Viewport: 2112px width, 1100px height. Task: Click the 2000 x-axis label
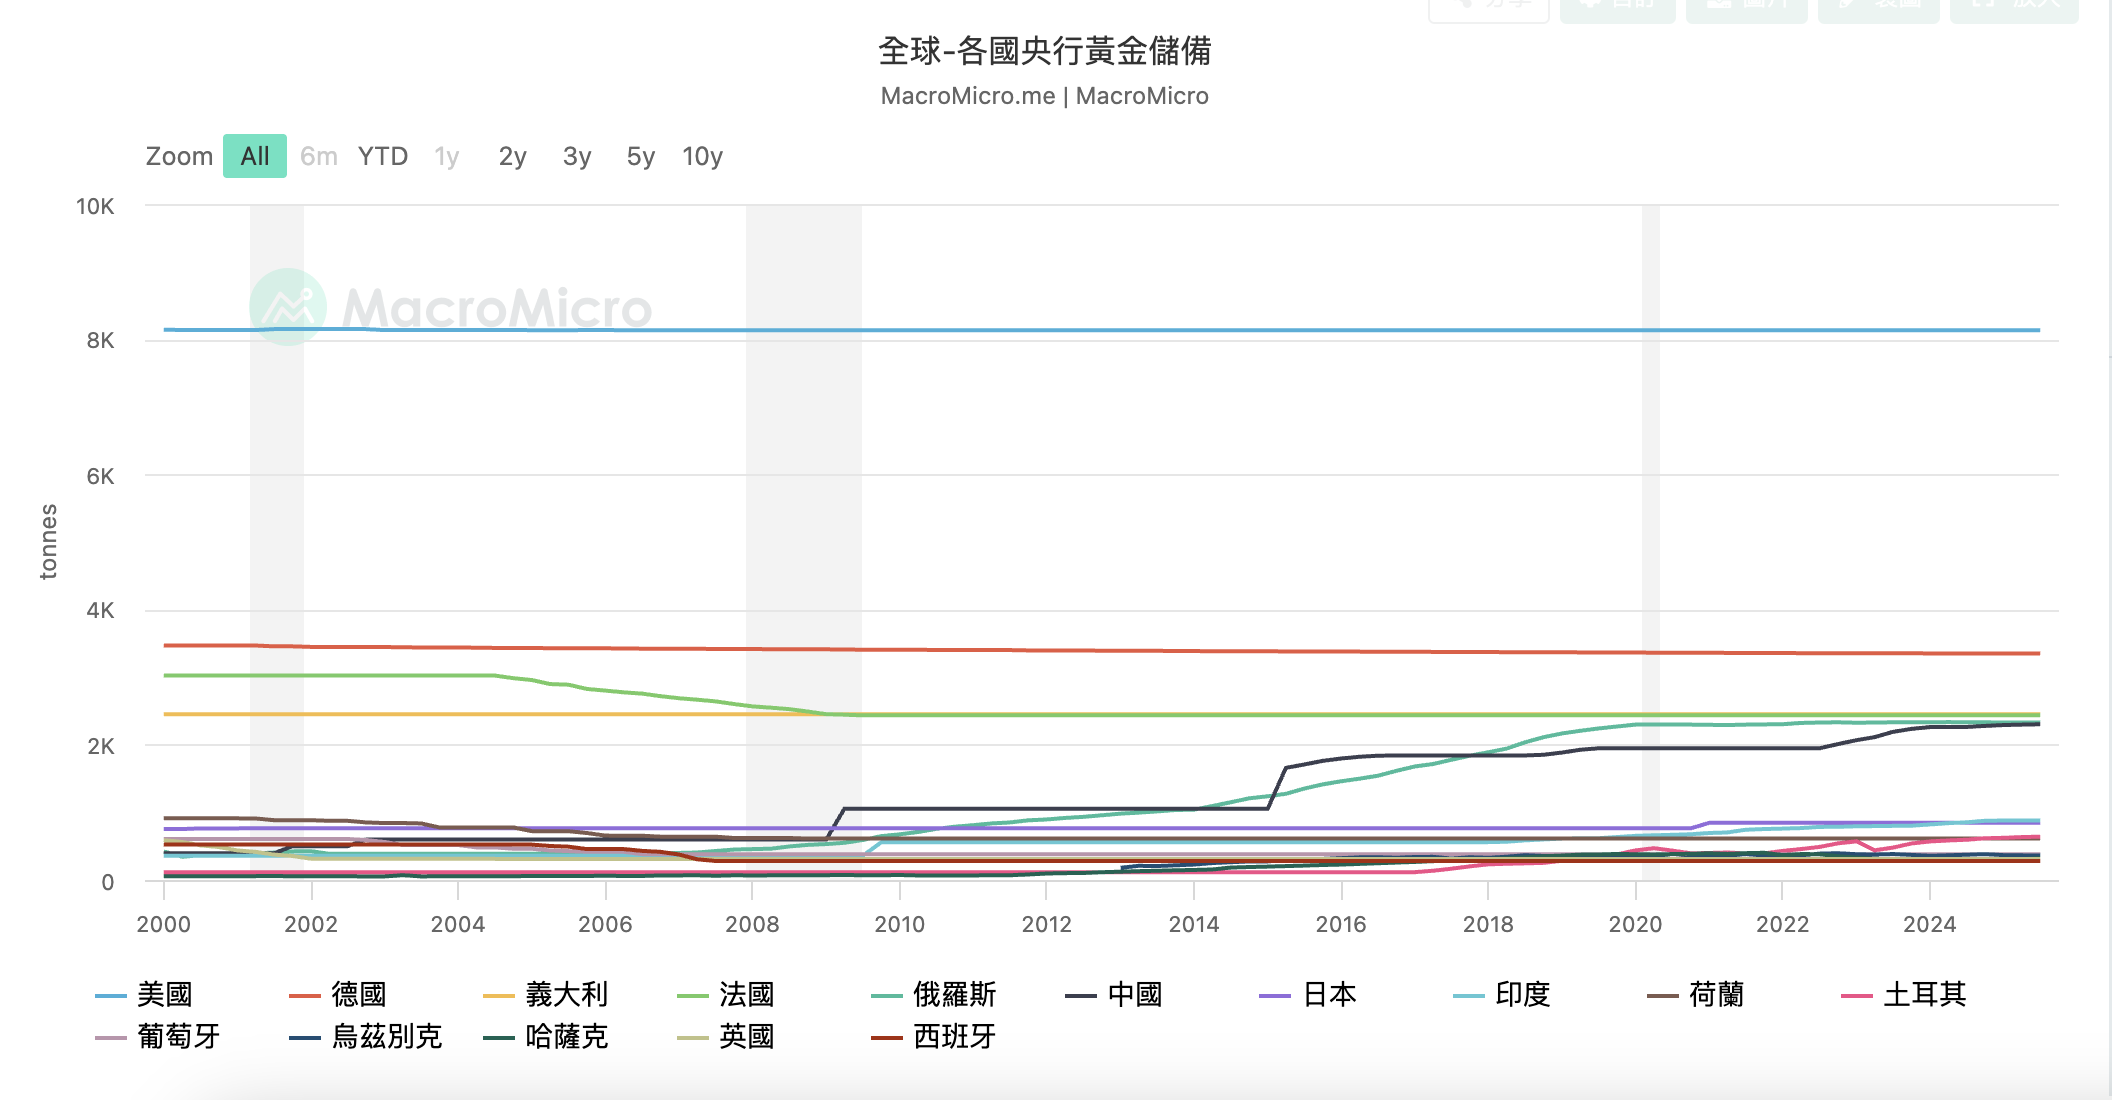click(164, 924)
